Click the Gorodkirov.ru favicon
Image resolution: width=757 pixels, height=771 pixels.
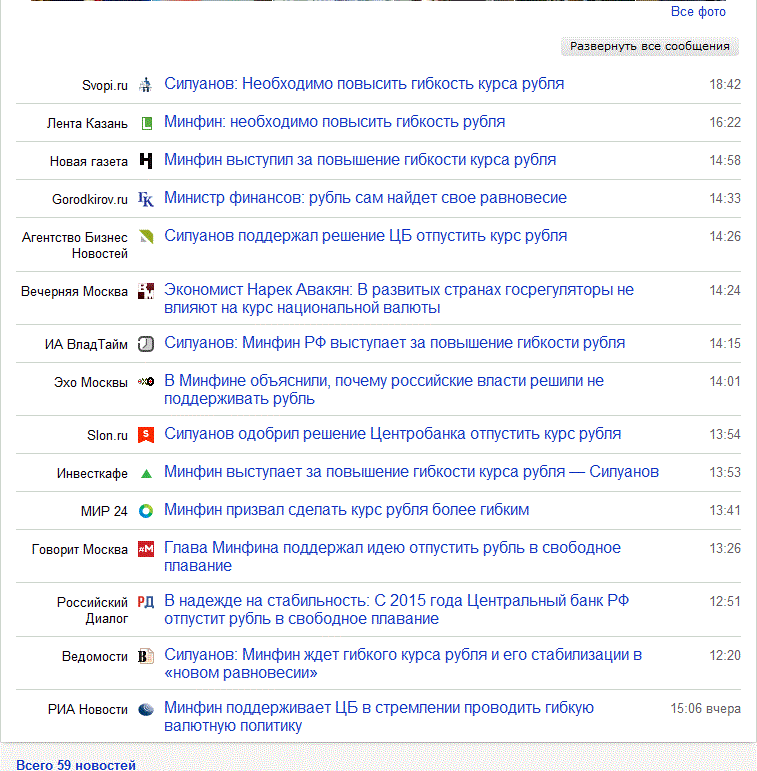coord(146,199)
